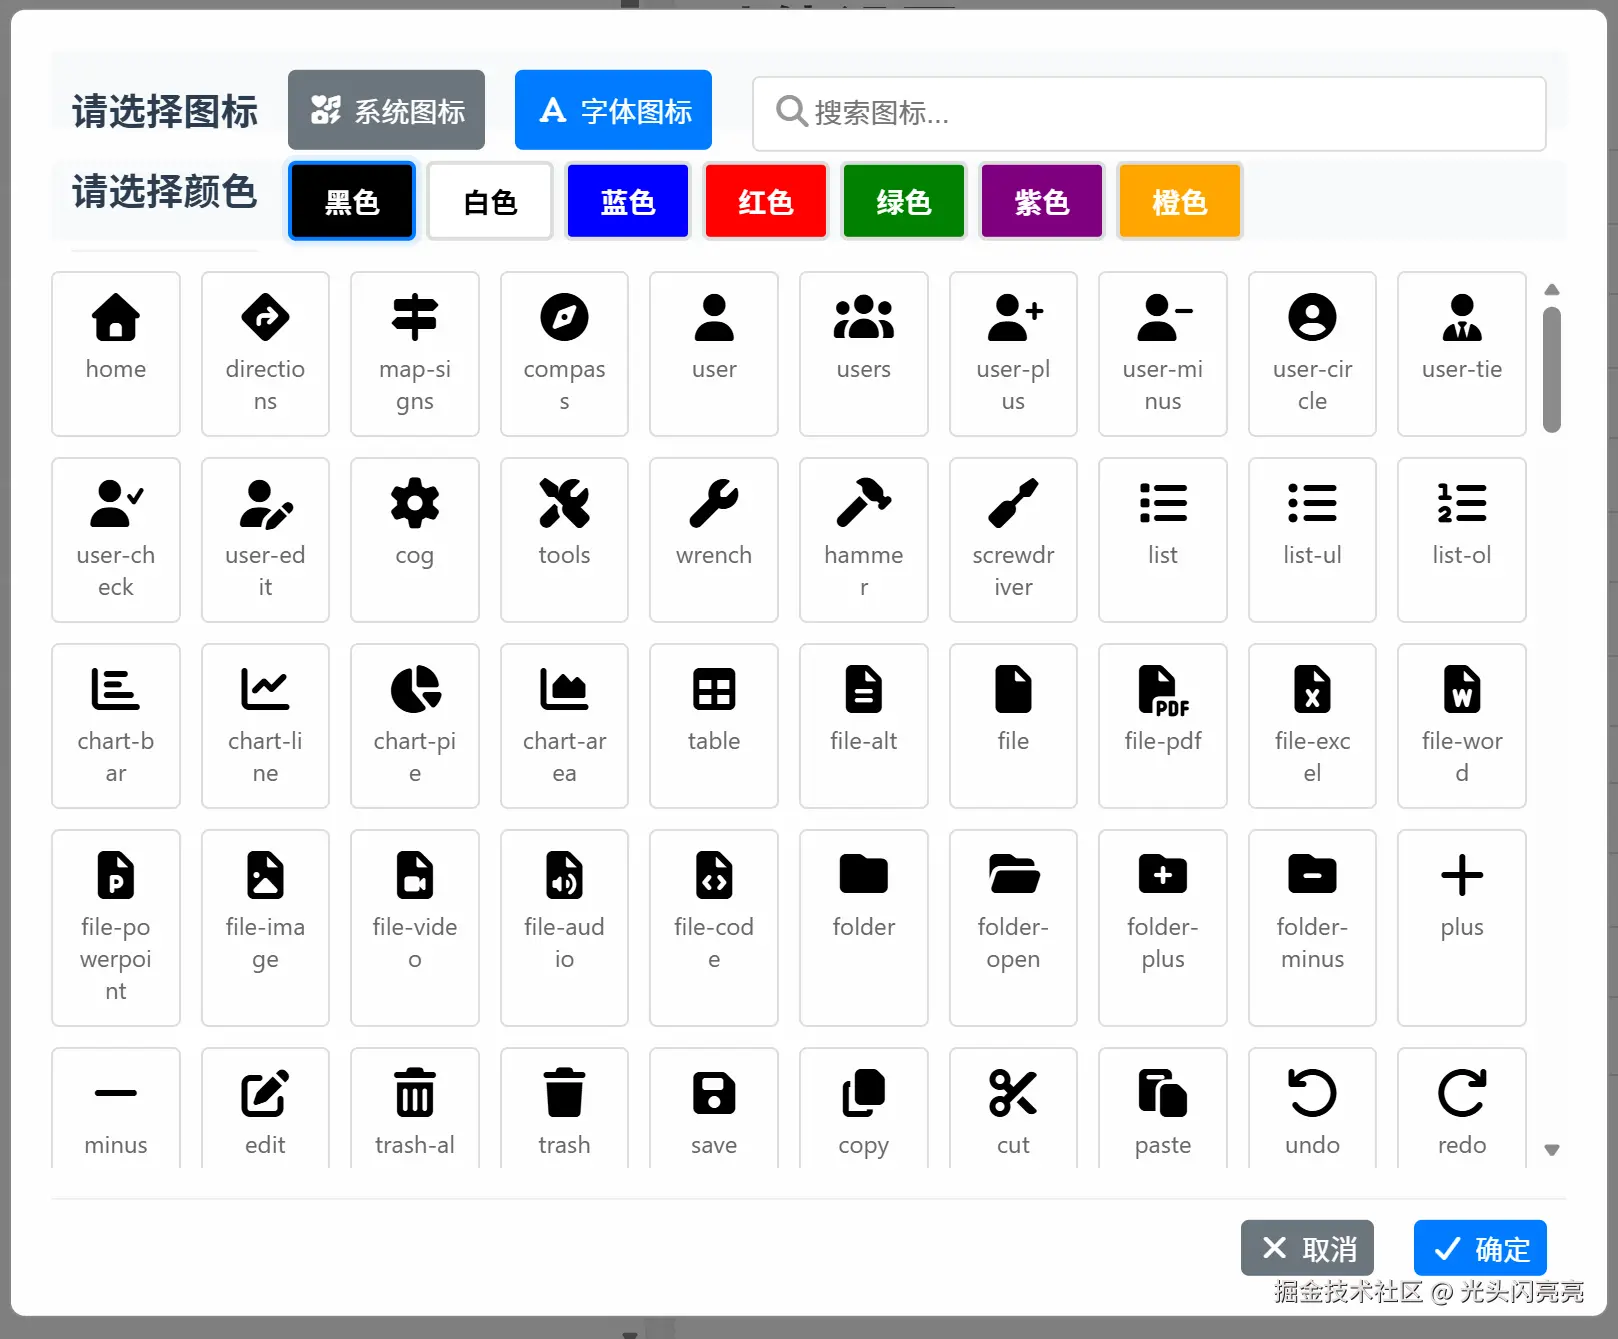Viewport: 1618px width, 1339px height.
Task: Confirm selection with 确定 button
Action: coord(1480,1248)
